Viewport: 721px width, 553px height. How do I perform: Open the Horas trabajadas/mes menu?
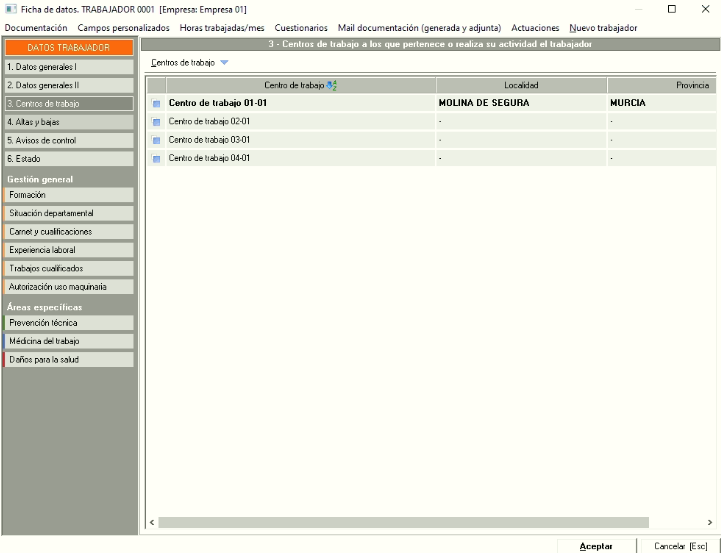(x=222, y=28)
